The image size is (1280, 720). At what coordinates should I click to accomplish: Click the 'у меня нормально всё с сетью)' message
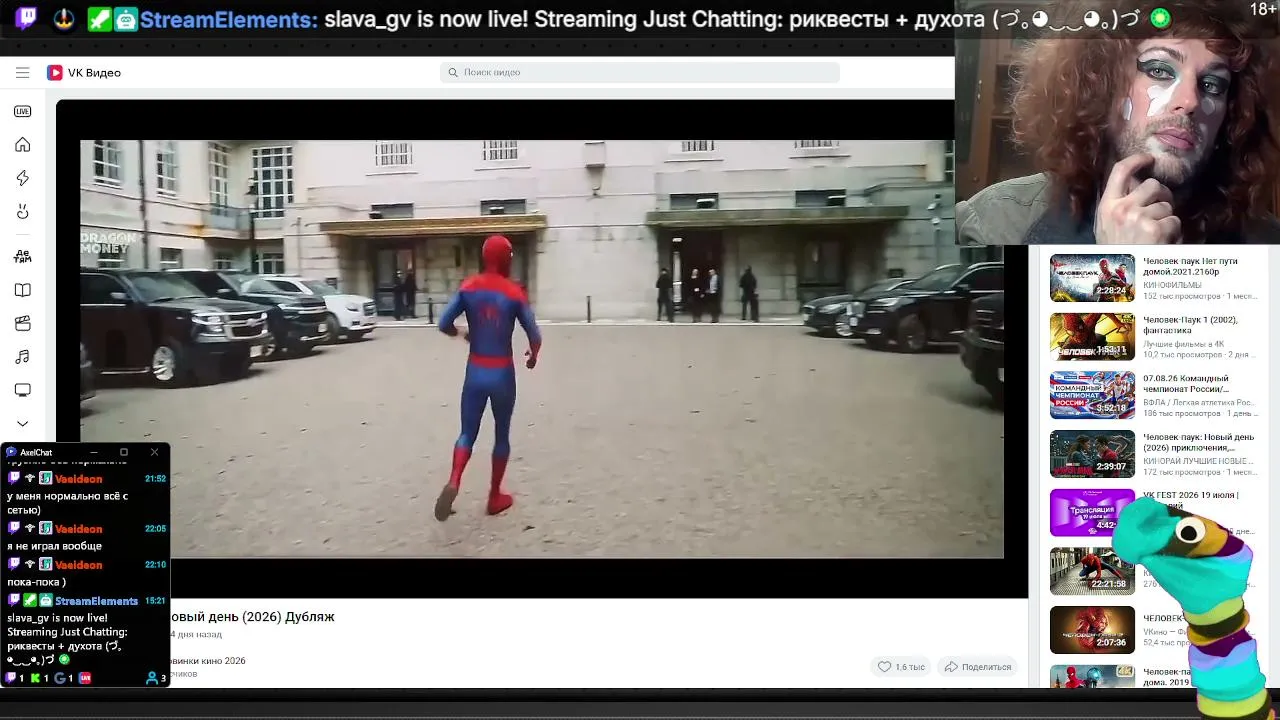pos(67,503)
